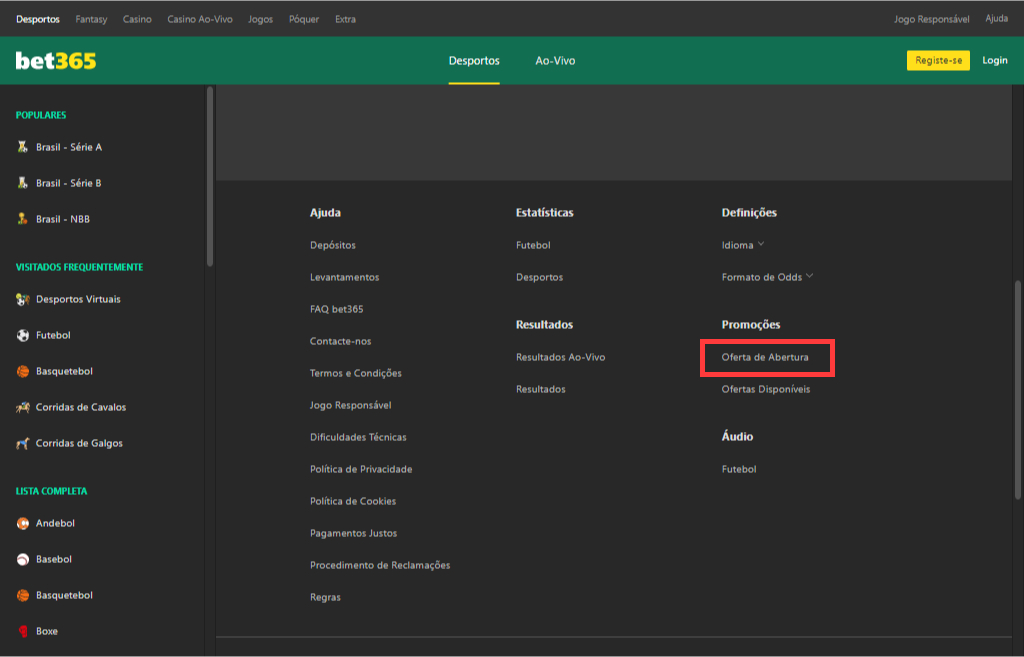Open Procedimento de Reclamações

[x=380, y=565]
